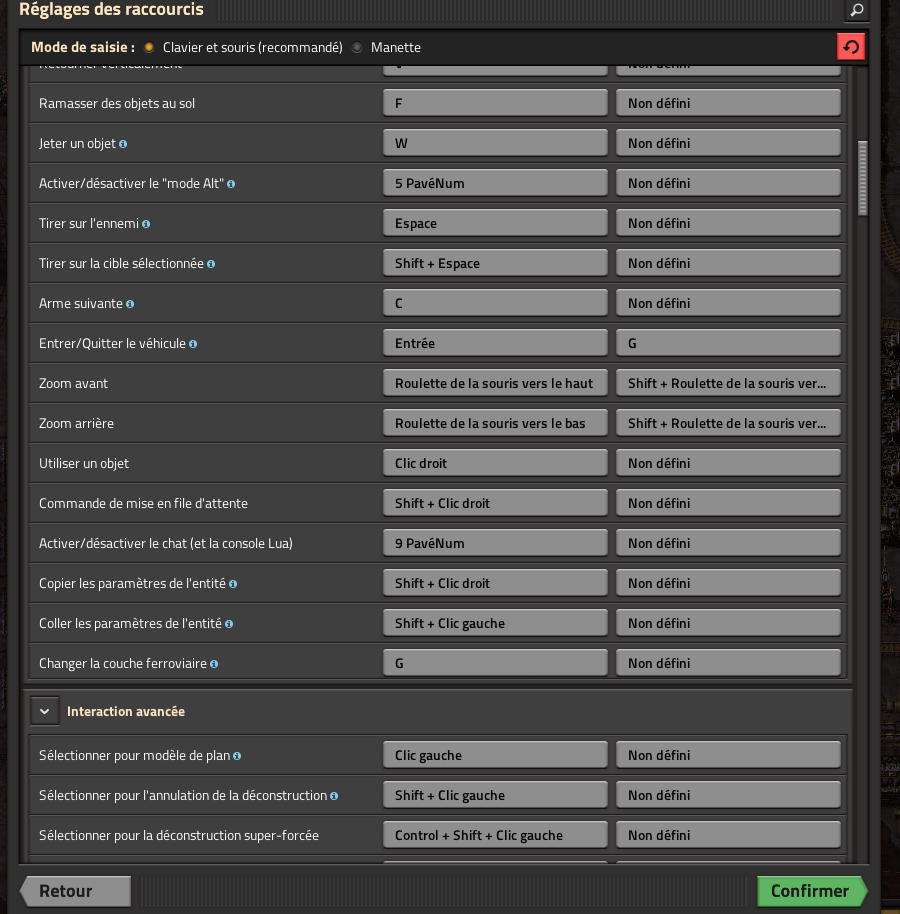Screen dimensions: 900x914
Task: Edit Shift + Clic droit for Commande de mise en file d'attente
Action: coord(495,503)
